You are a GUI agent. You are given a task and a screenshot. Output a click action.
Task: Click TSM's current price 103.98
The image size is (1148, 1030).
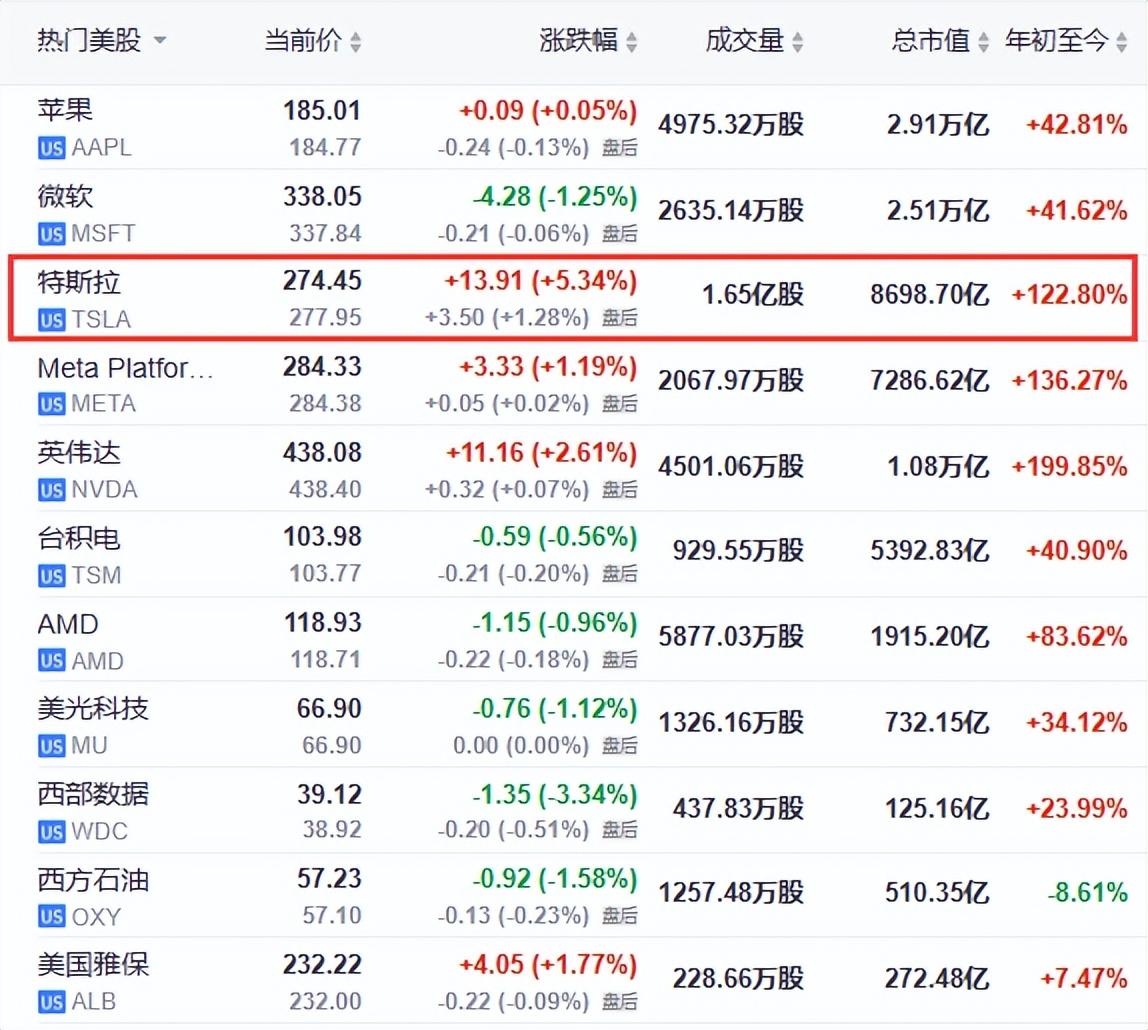322,537
